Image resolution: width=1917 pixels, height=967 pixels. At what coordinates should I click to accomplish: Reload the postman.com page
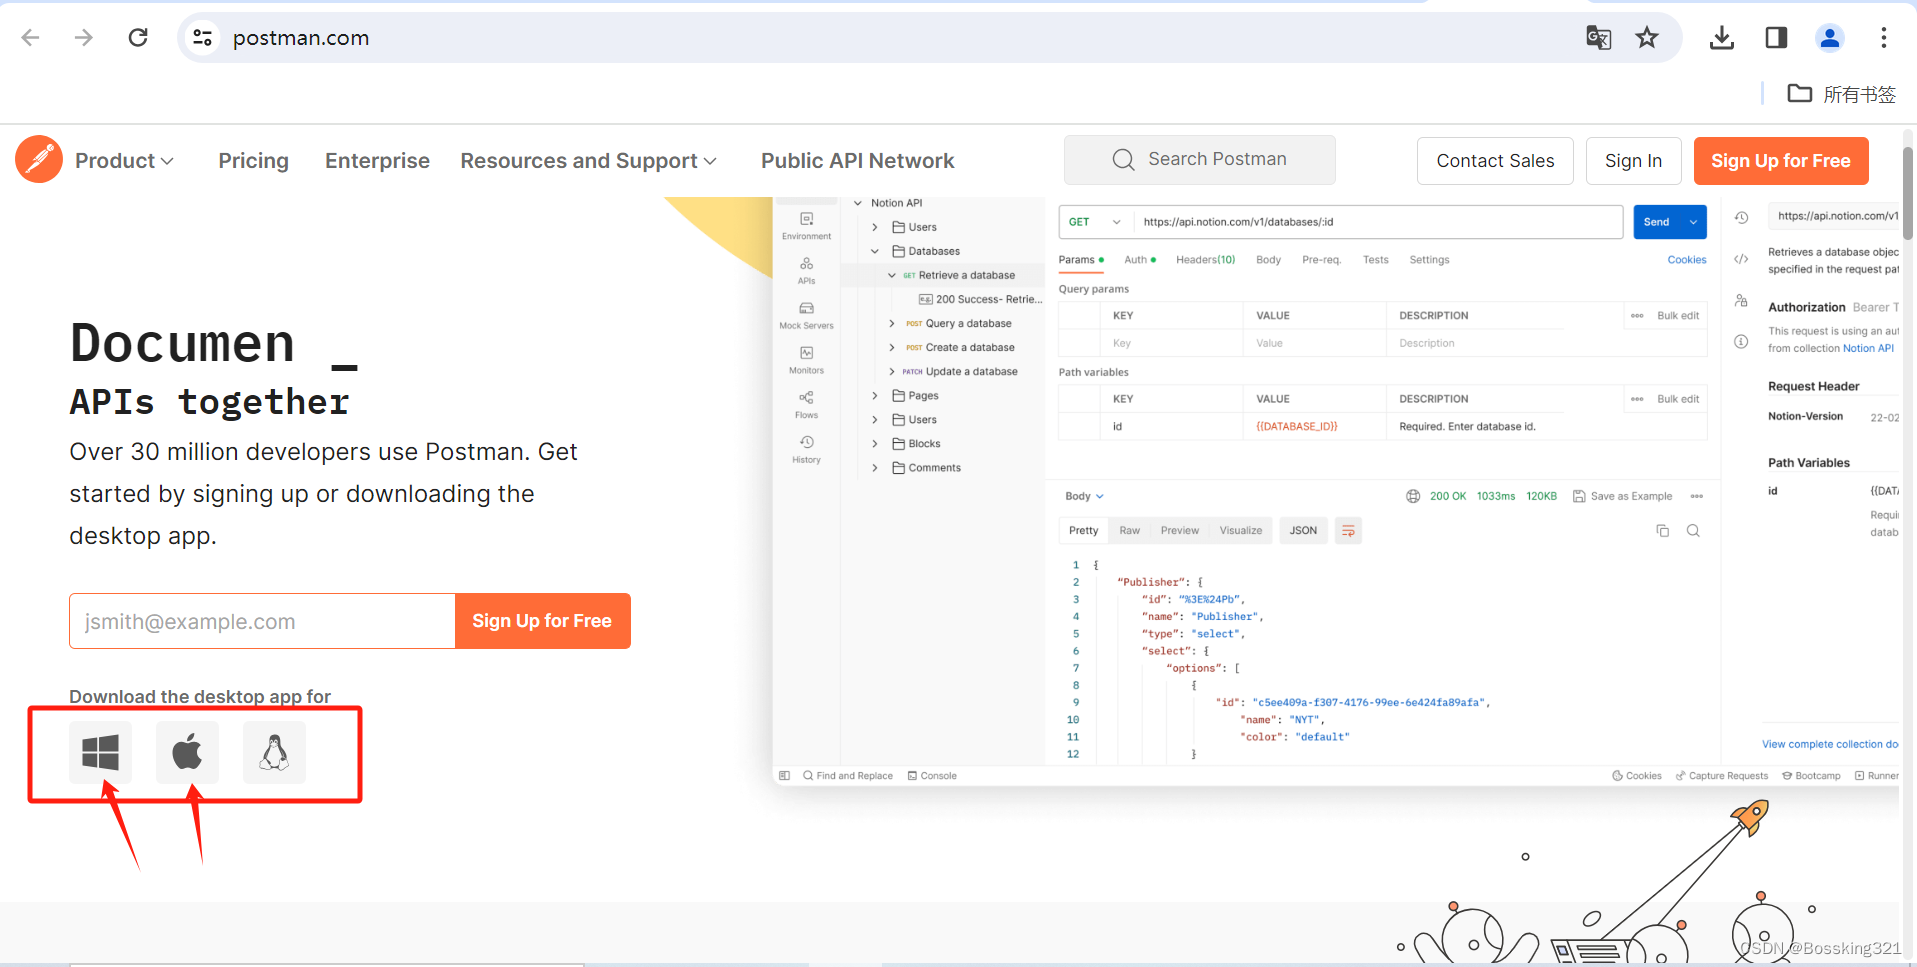(x=138, y=38)
